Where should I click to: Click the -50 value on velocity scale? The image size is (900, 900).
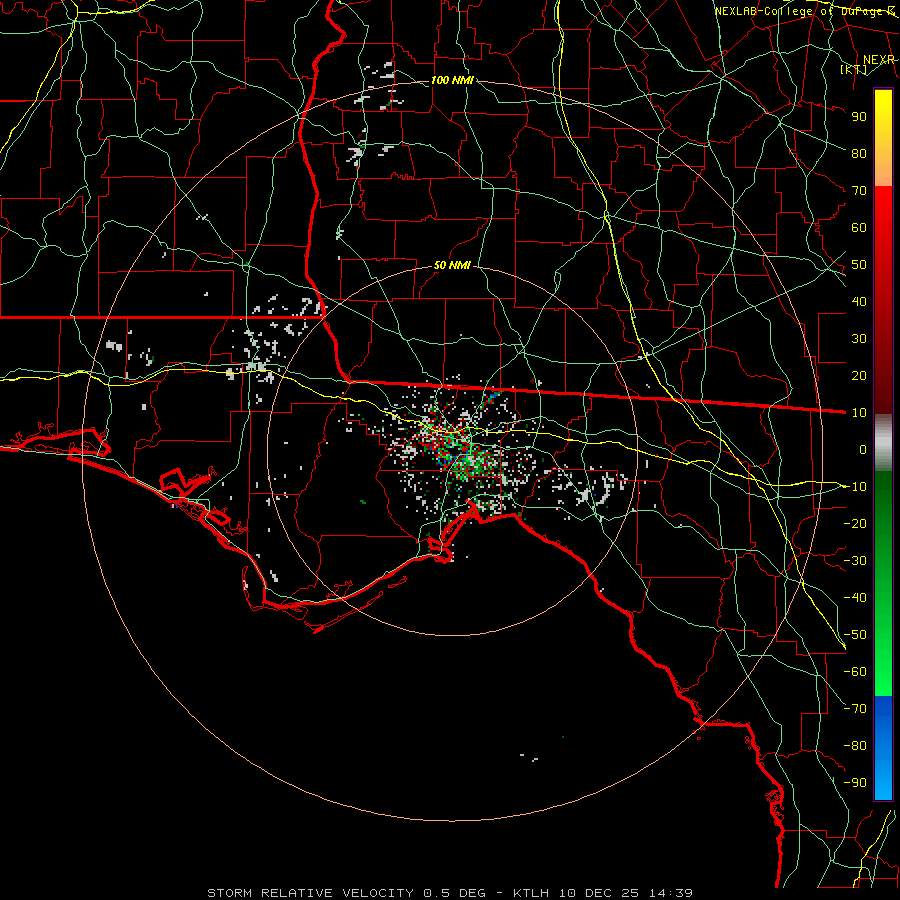click(855, 635)
